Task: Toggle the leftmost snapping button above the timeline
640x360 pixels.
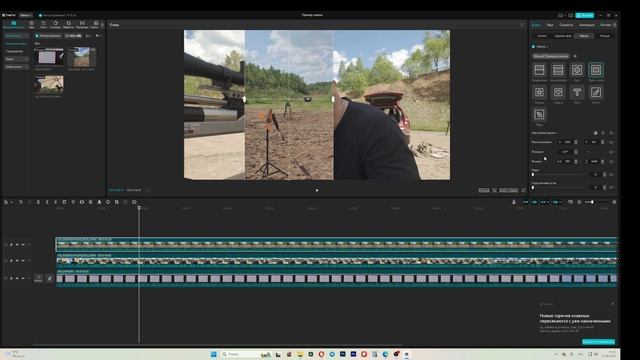Action: click(526, 202)
